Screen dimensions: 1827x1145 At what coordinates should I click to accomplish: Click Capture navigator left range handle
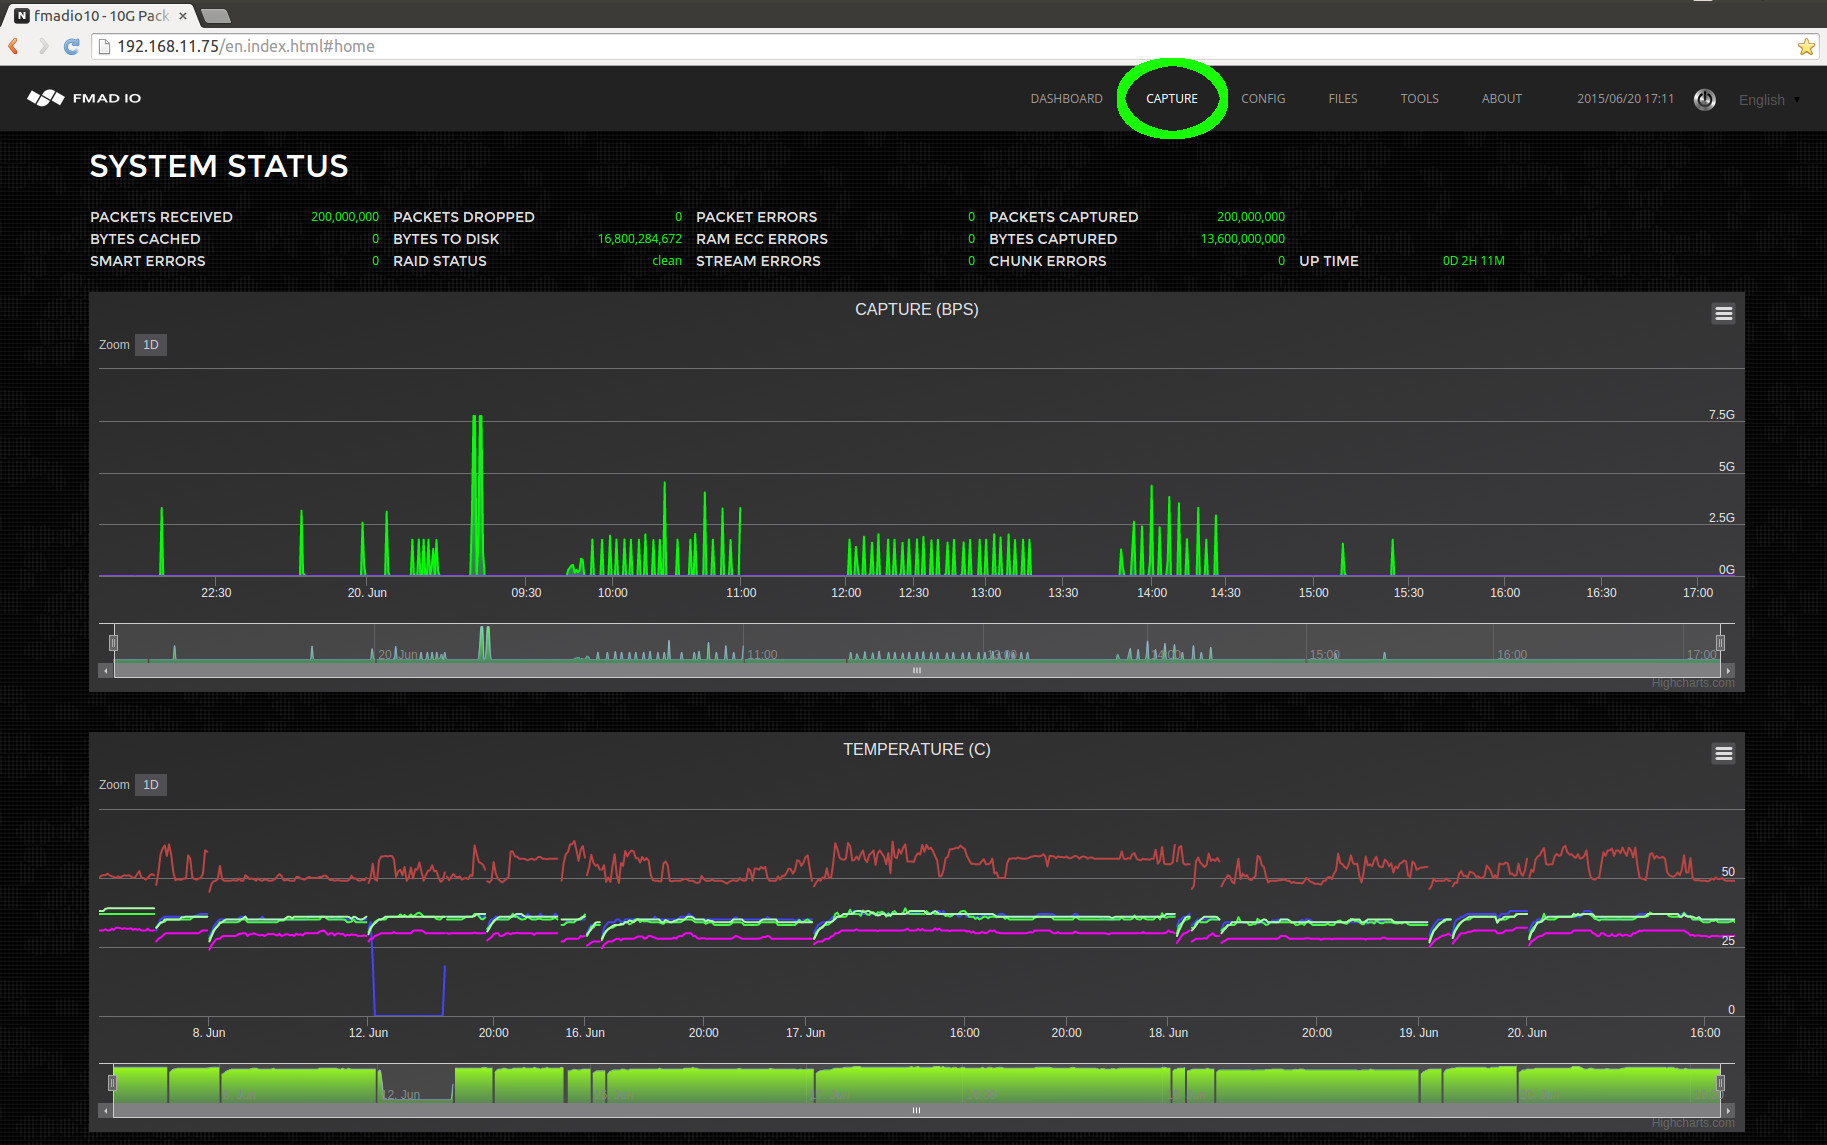pyautogui.click(x=114, y=642)
